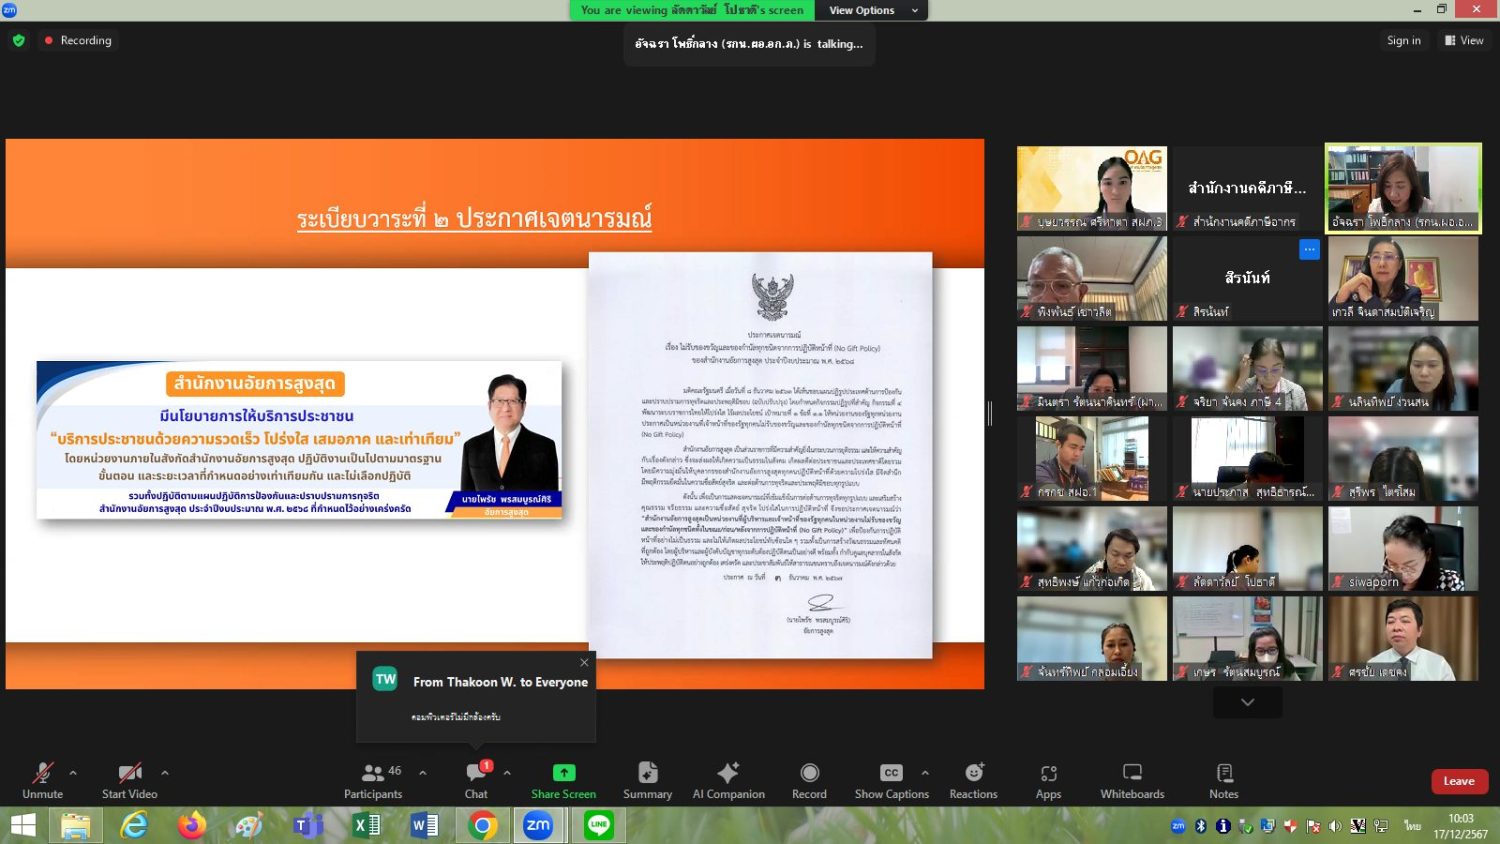Viewport: 1500px width, 844px height.
Task: Open the Participants panel
Action: [x=372, y=774]
